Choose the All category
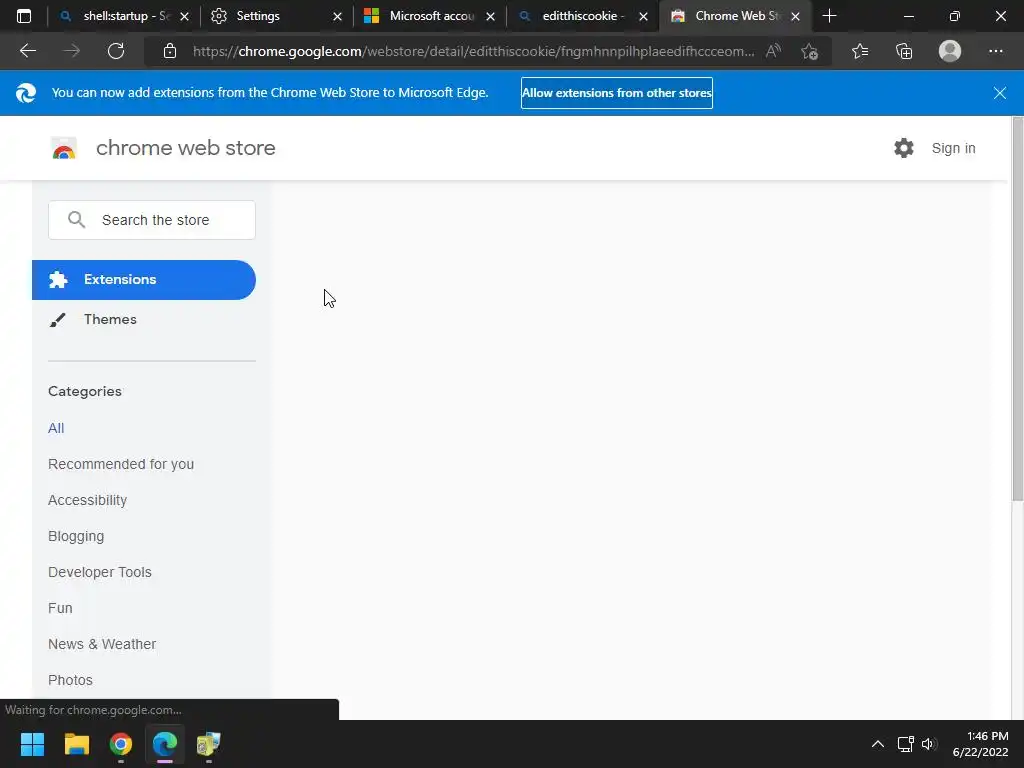 click(x=56, y=428)
